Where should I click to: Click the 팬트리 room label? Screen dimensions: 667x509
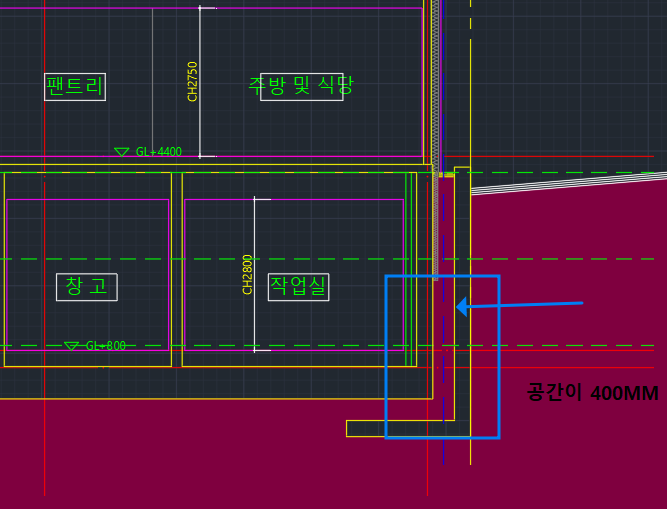point(75,86)
